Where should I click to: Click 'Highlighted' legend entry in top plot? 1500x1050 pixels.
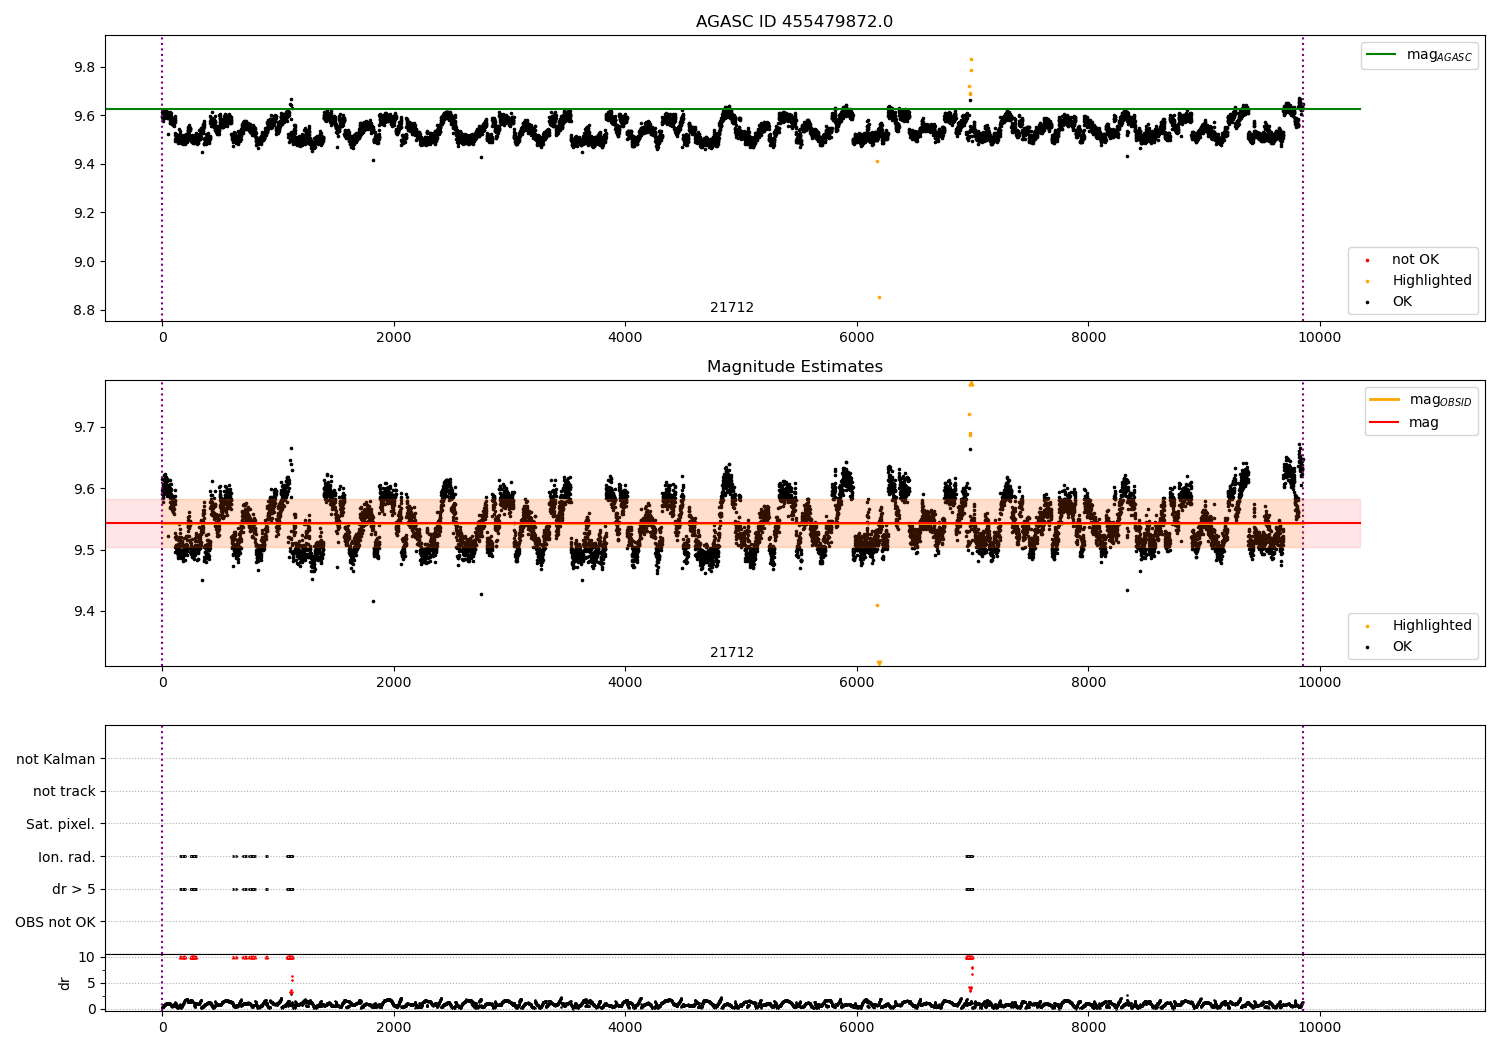1419,281
